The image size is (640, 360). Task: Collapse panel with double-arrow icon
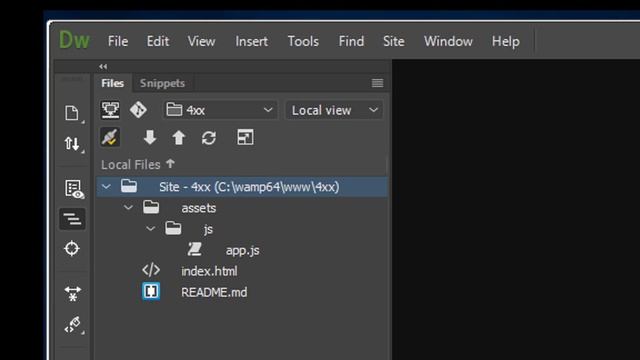click(103, 67)
